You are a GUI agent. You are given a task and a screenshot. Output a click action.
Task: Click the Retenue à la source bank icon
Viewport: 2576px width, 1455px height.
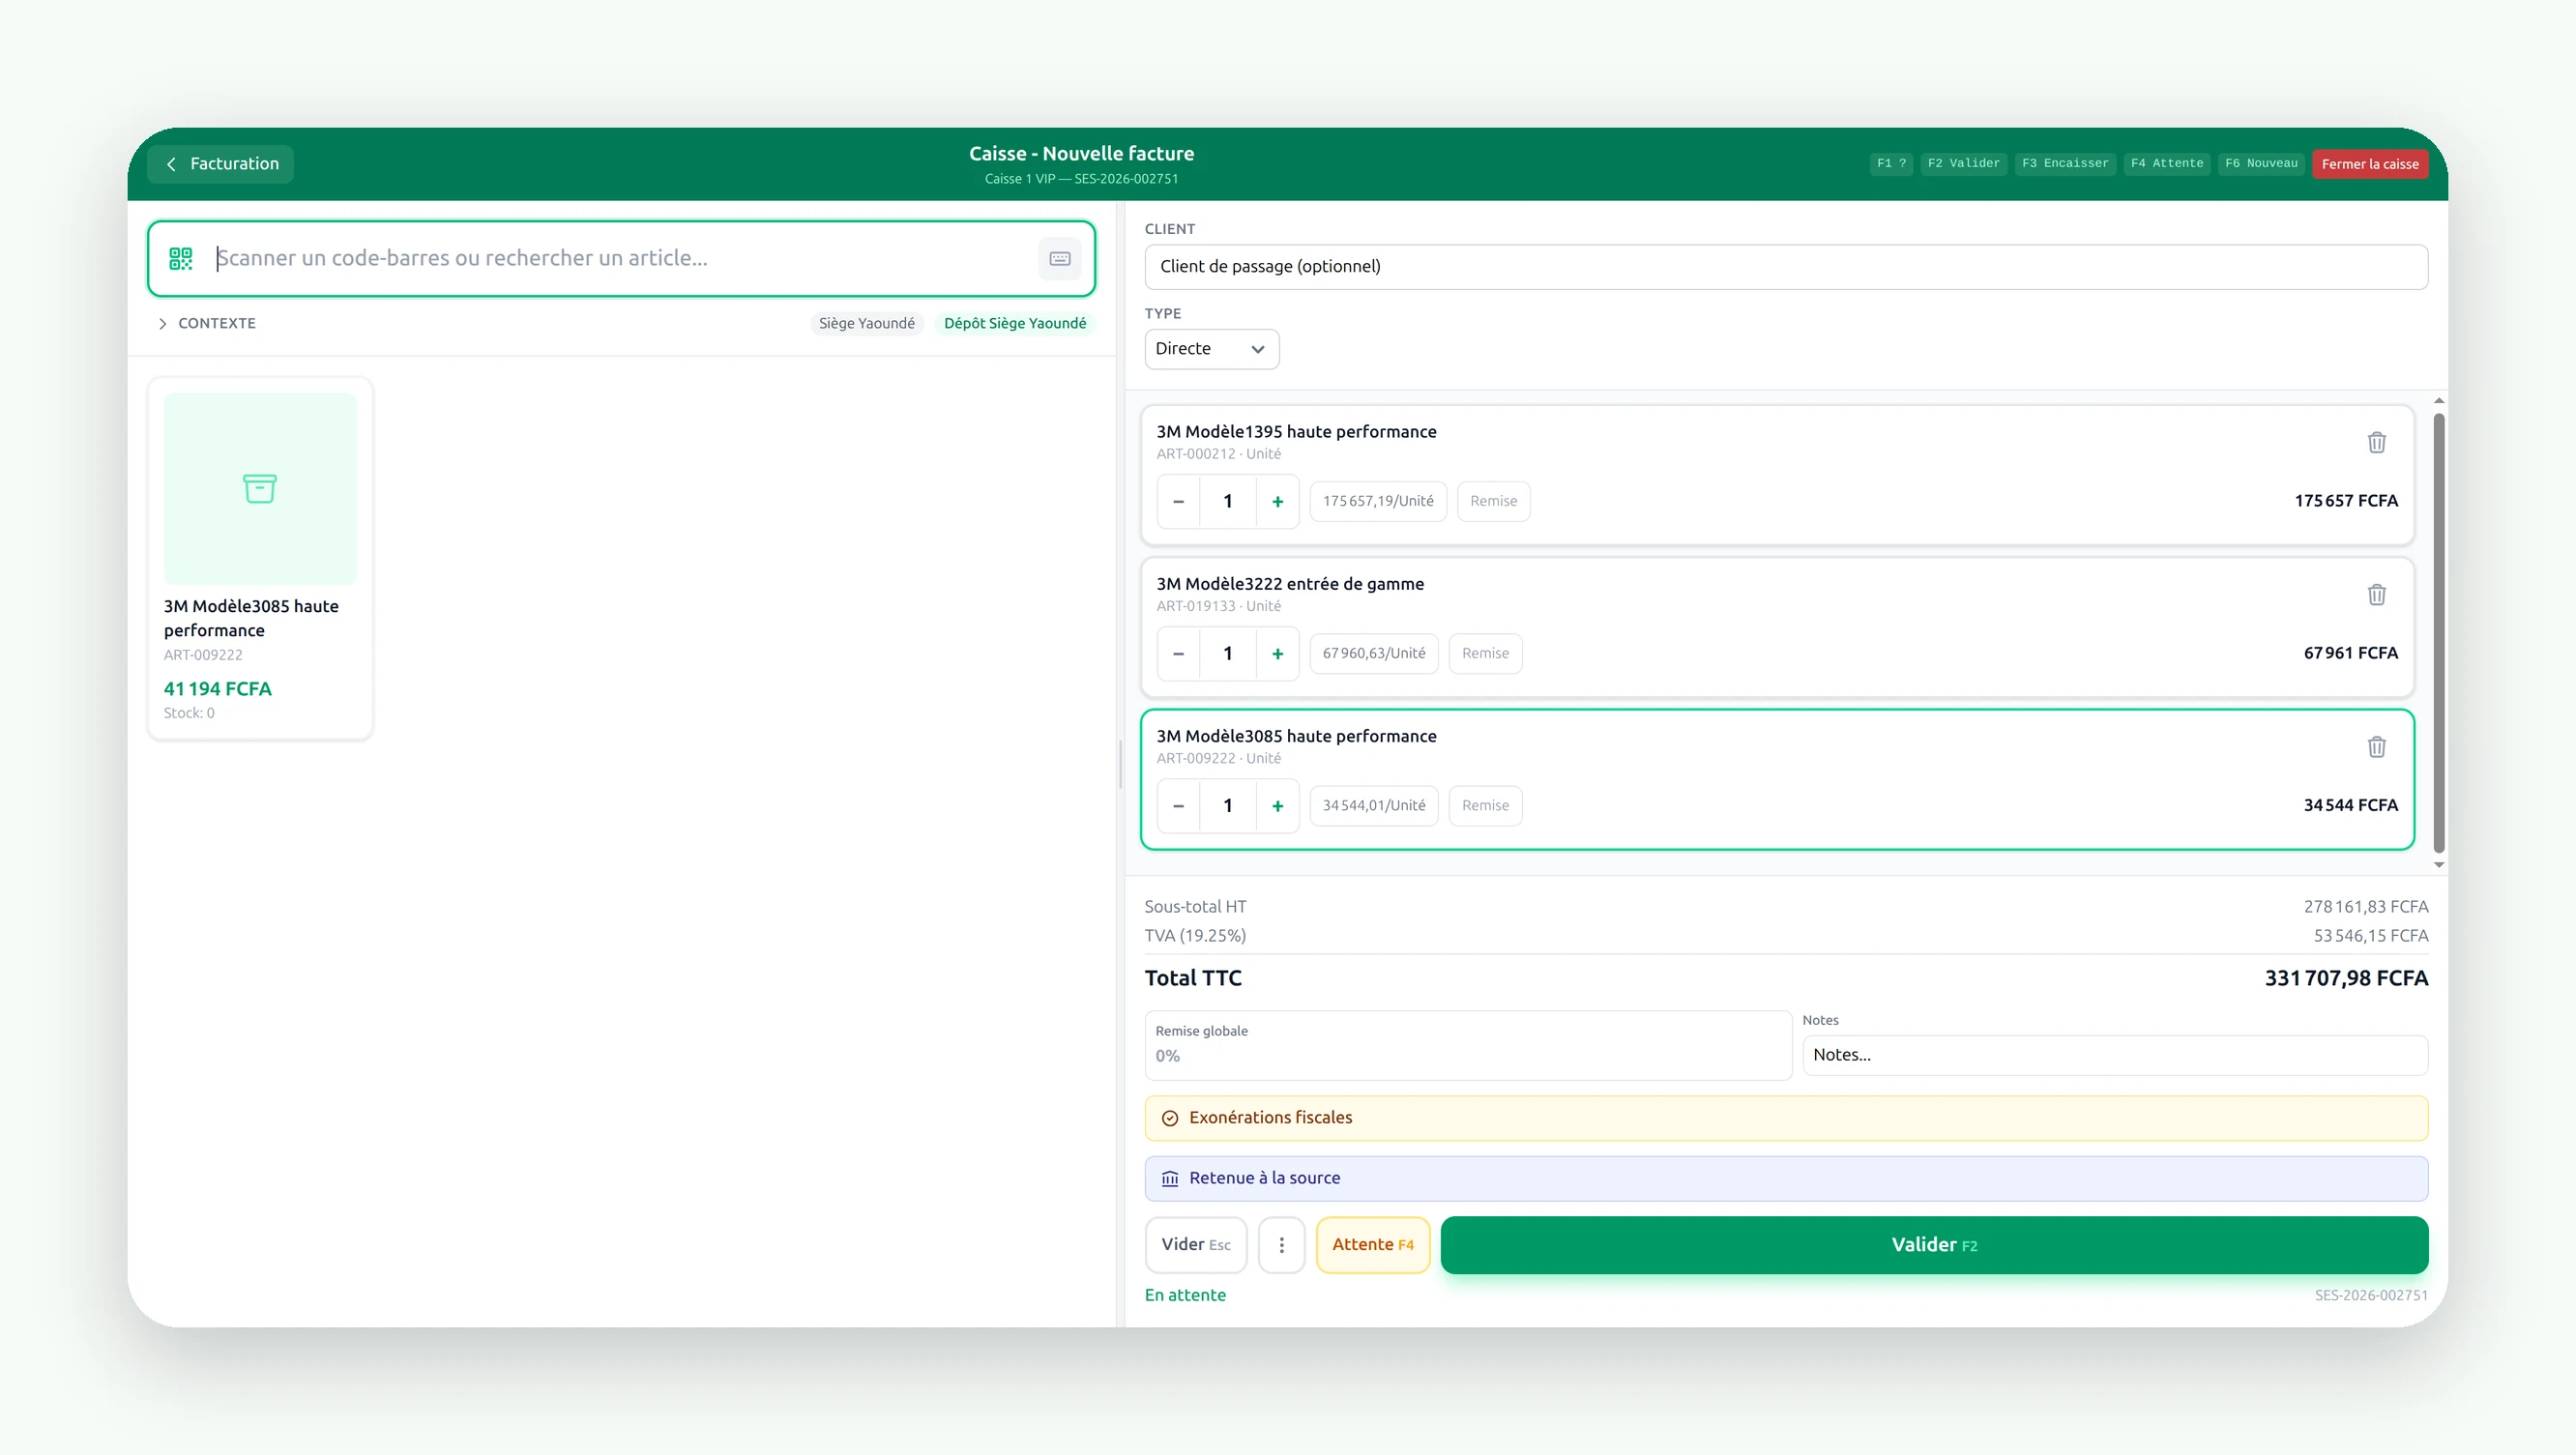1169,1179
